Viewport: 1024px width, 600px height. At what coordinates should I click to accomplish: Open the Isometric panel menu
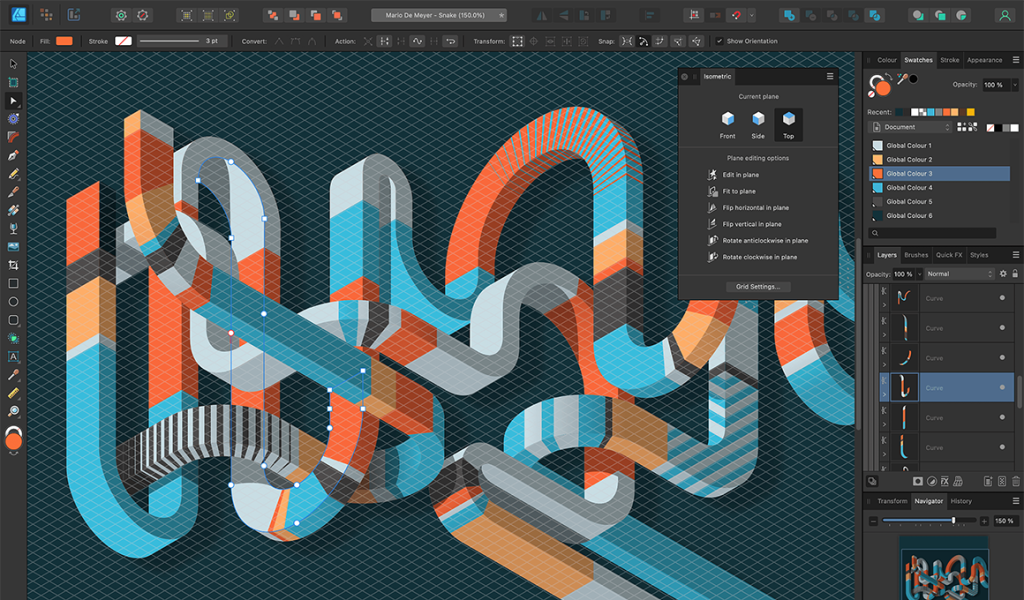coord(830,76)
